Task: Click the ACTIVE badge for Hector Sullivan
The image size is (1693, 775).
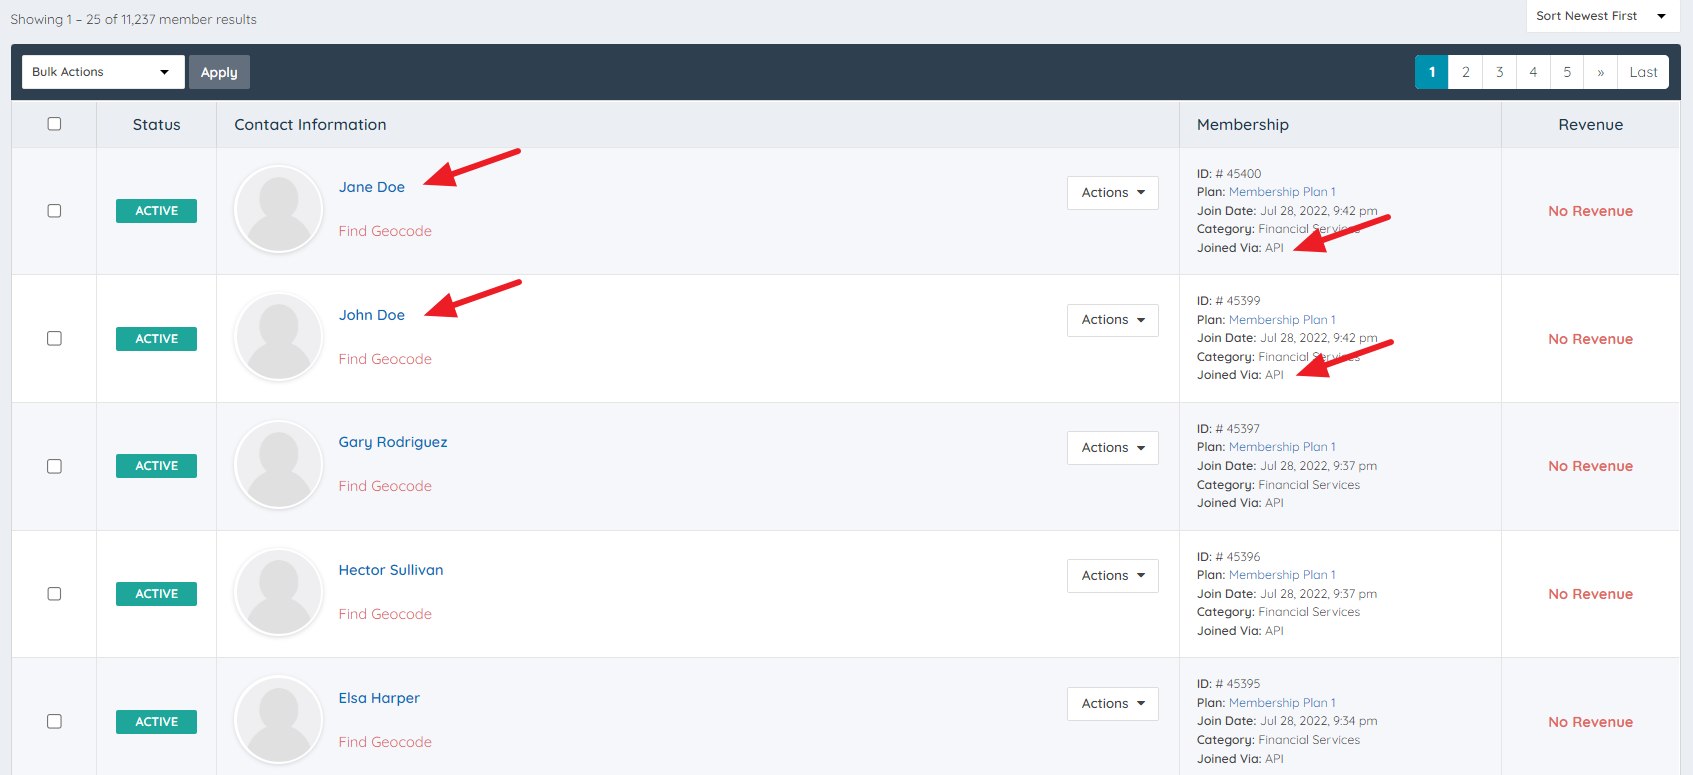Action: tap(156, 594)
